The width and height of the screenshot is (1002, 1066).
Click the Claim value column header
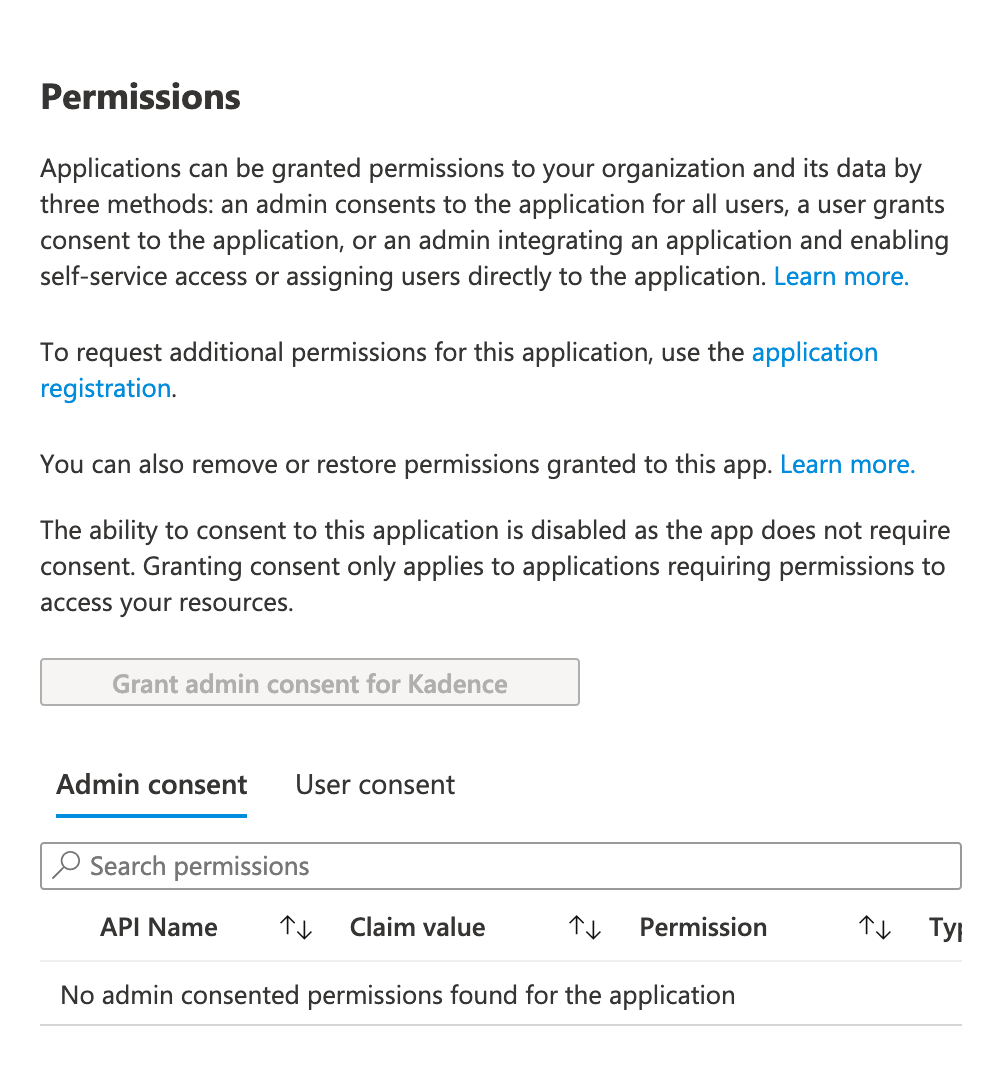[x=417, y=928]
